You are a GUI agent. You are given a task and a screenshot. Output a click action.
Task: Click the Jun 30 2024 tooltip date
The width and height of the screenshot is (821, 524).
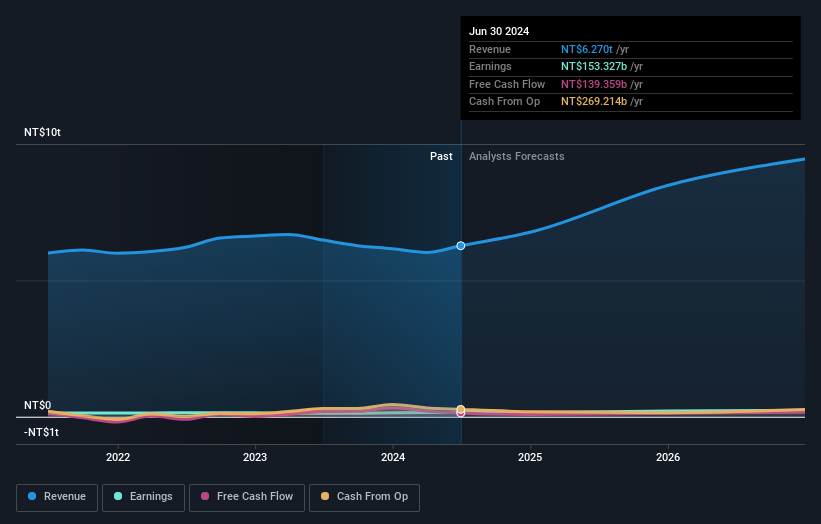(x=499, y=31)
